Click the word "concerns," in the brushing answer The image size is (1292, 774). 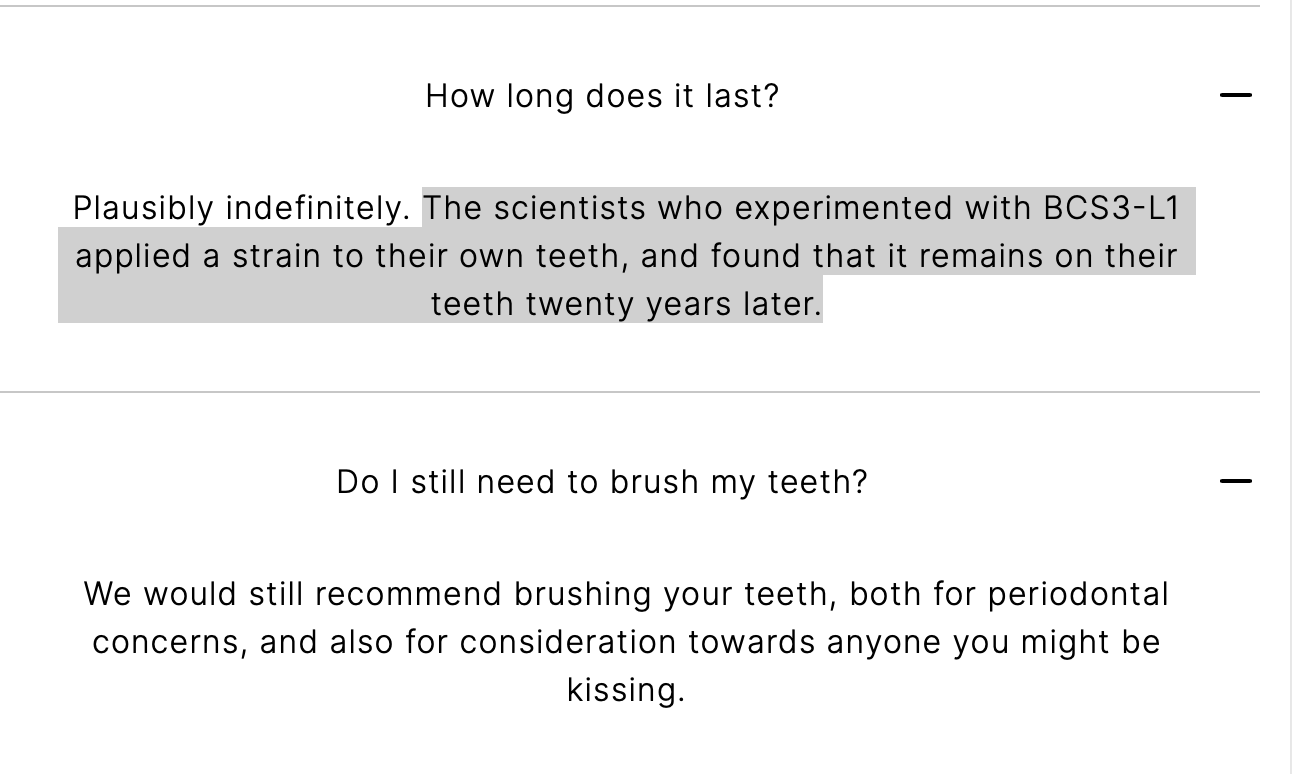[169, 642]
